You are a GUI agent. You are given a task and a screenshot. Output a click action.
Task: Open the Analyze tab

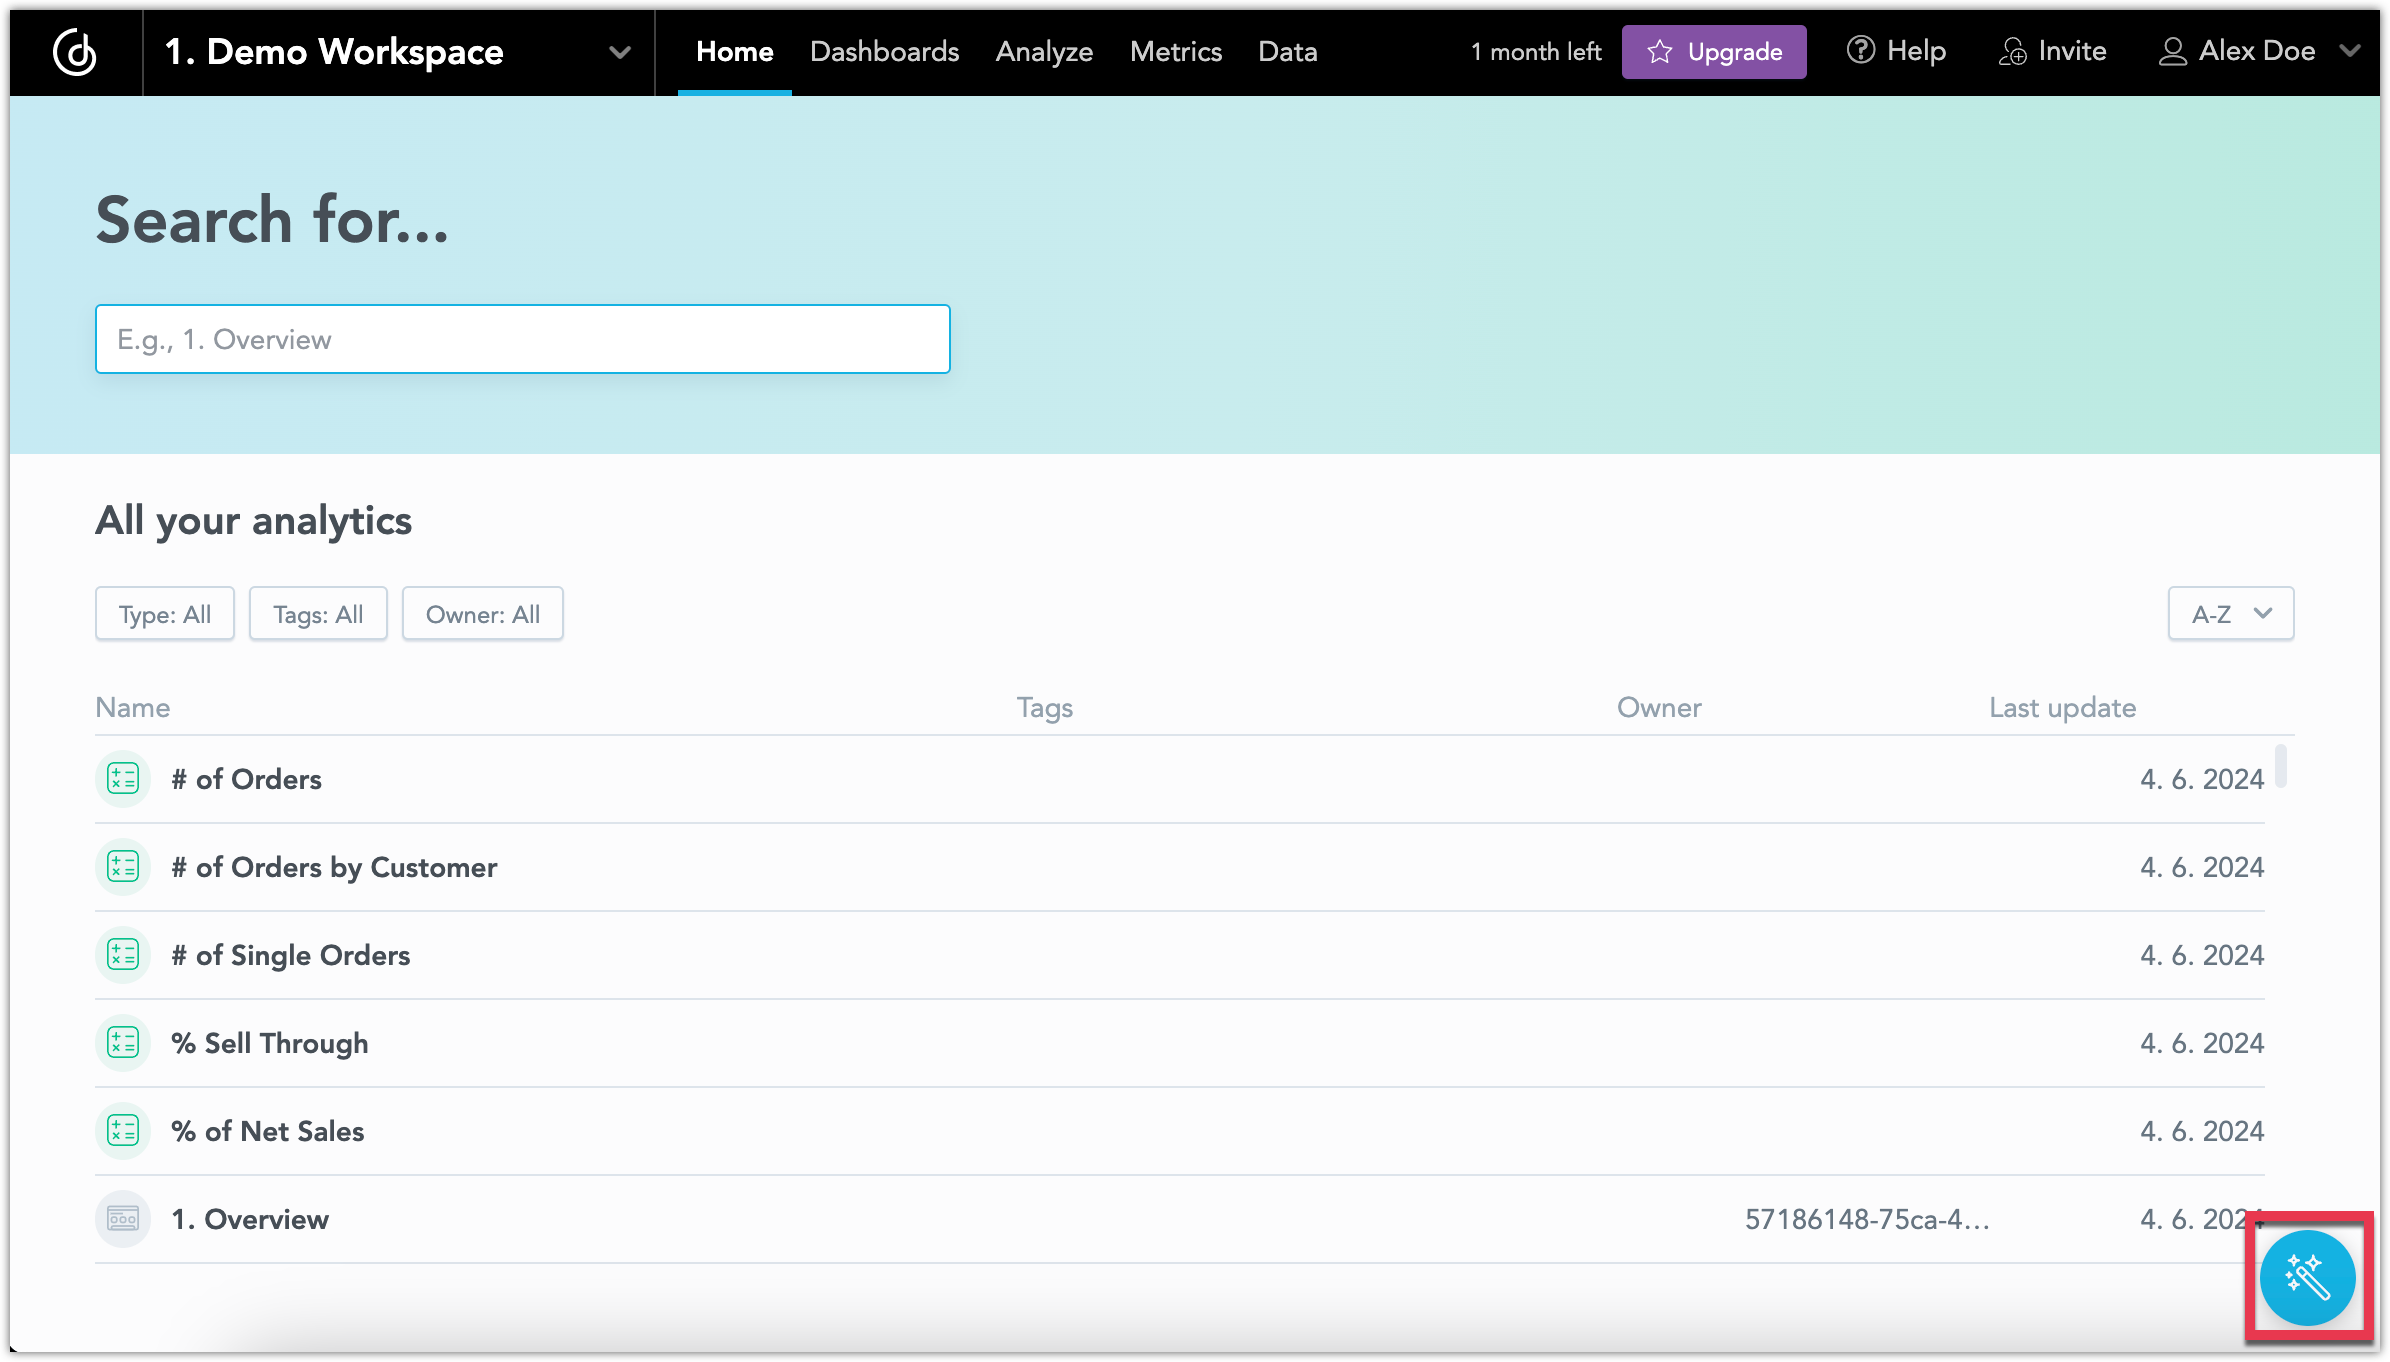click(x=1044, y=52)
